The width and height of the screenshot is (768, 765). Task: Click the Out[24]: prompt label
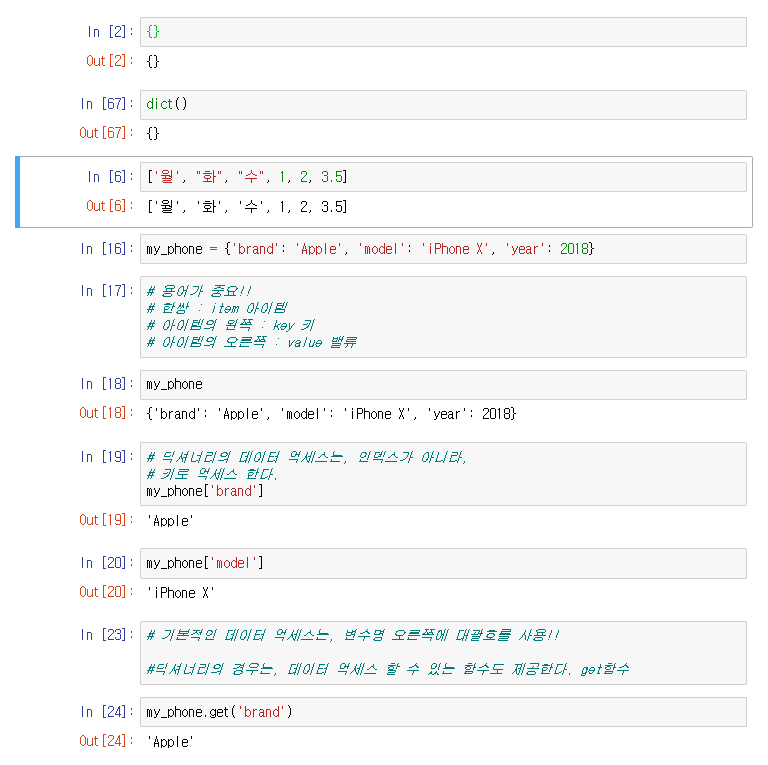[106, 741]
